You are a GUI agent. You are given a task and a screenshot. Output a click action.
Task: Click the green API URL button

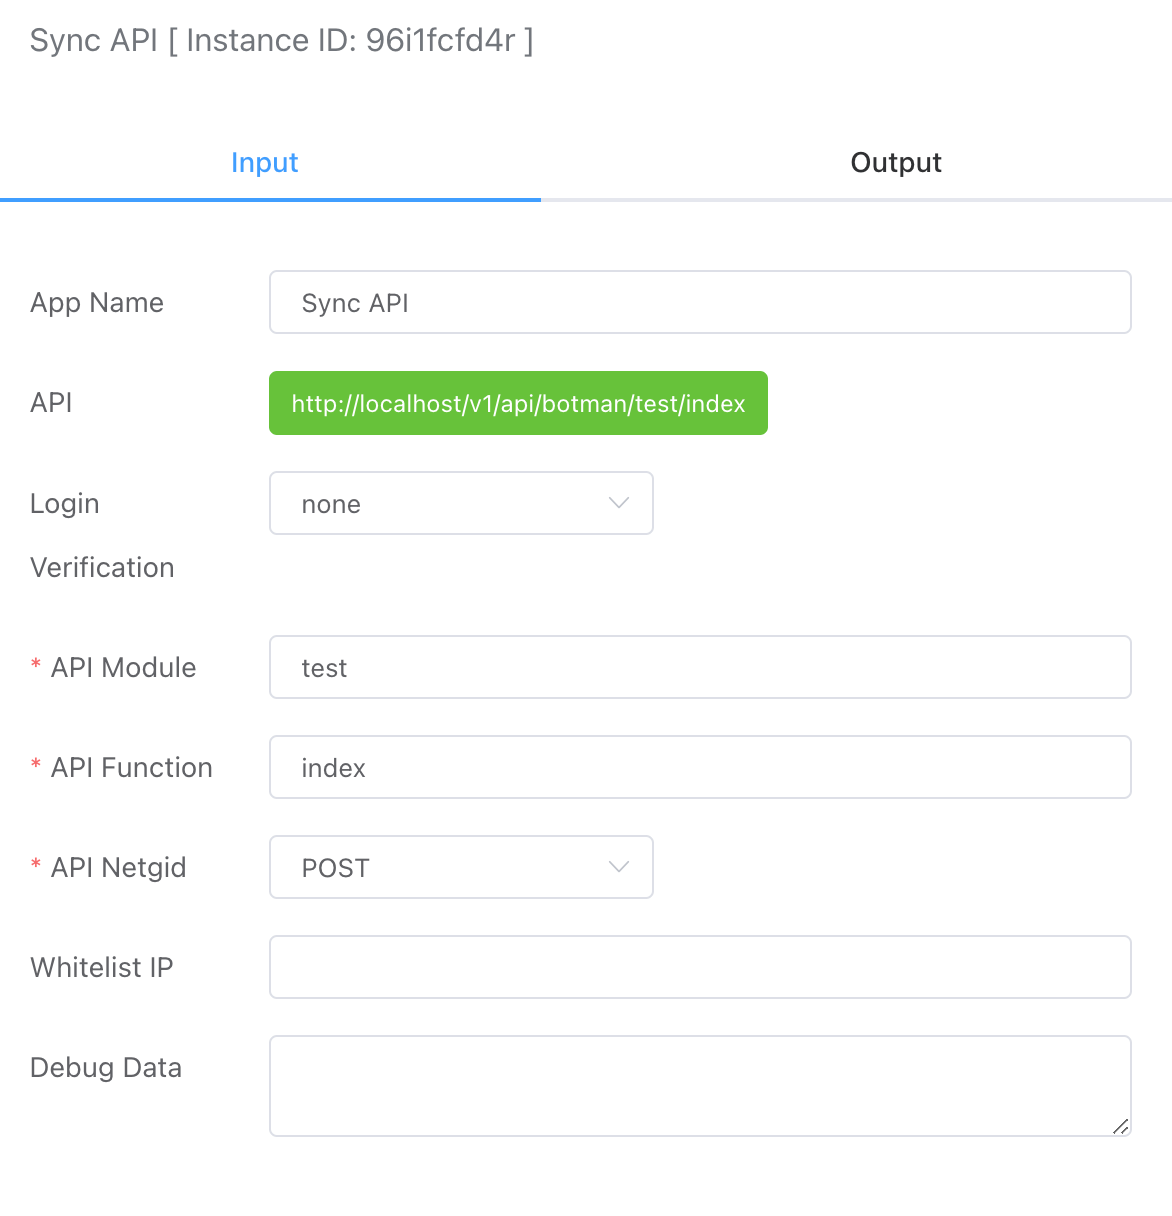coord(518,404)
